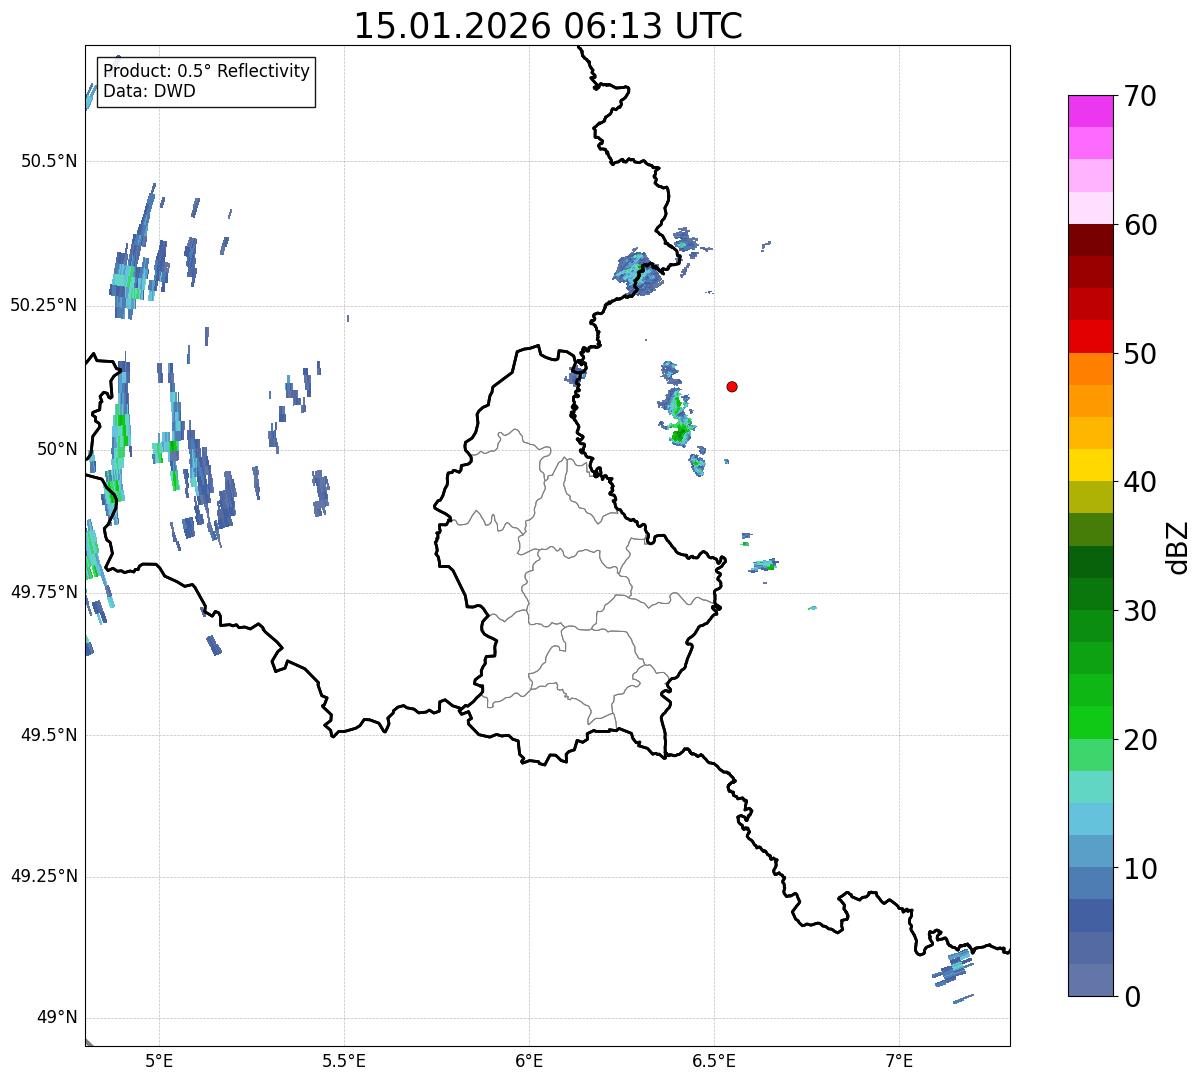
Task: Click the 6°E longitude label
Action: click(x=529, y=1060)
